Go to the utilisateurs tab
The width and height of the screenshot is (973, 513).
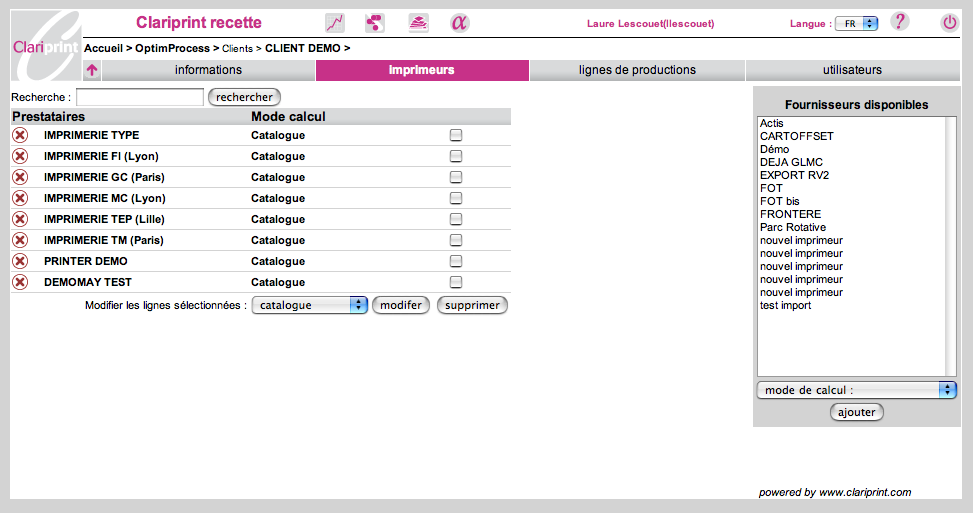tap(845, 70)
